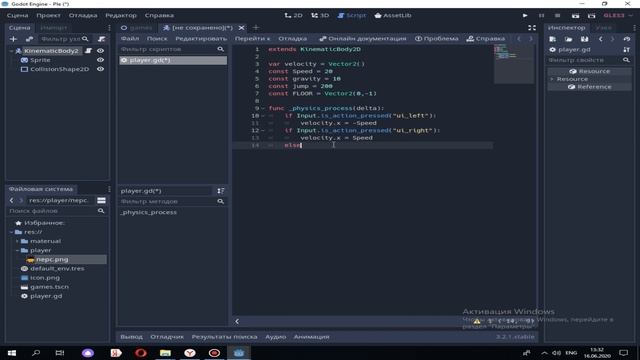Open the Сцена menu

18,15
